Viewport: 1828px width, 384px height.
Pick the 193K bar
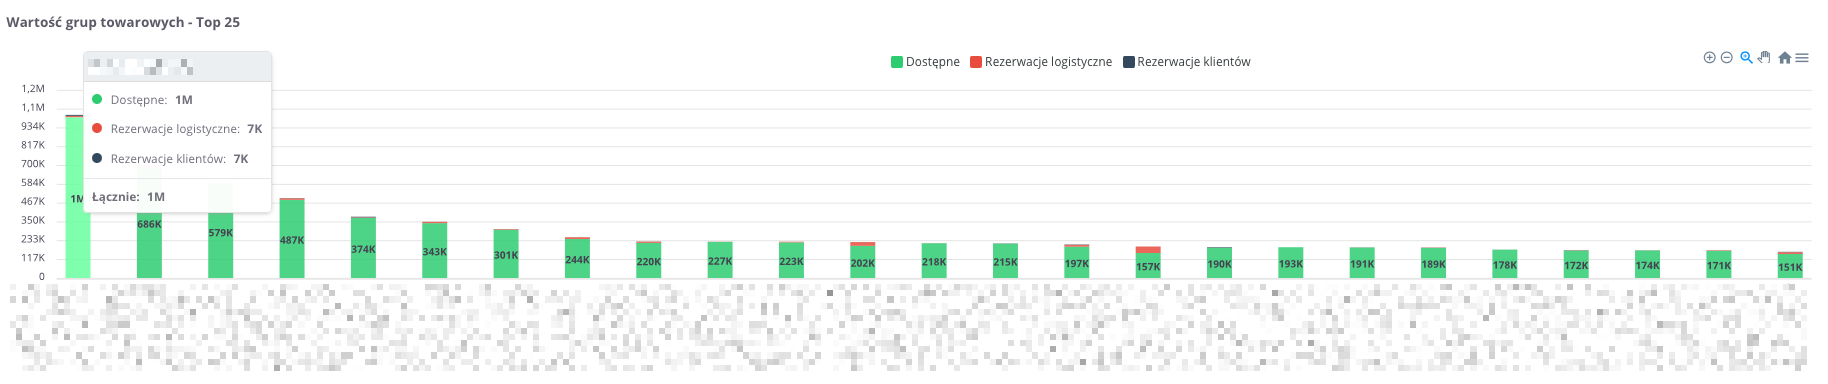[1291, 263]
